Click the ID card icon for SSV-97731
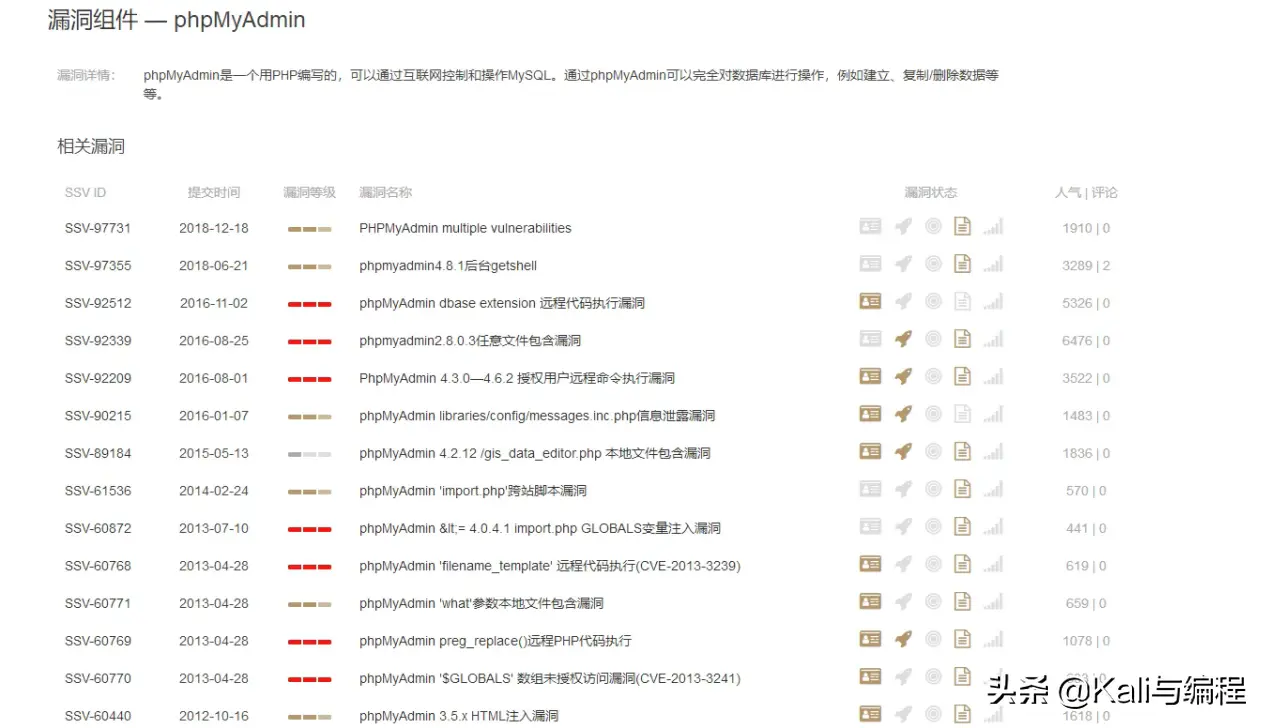The width and height of the screenshot is (1267, 728). point(870,227)
